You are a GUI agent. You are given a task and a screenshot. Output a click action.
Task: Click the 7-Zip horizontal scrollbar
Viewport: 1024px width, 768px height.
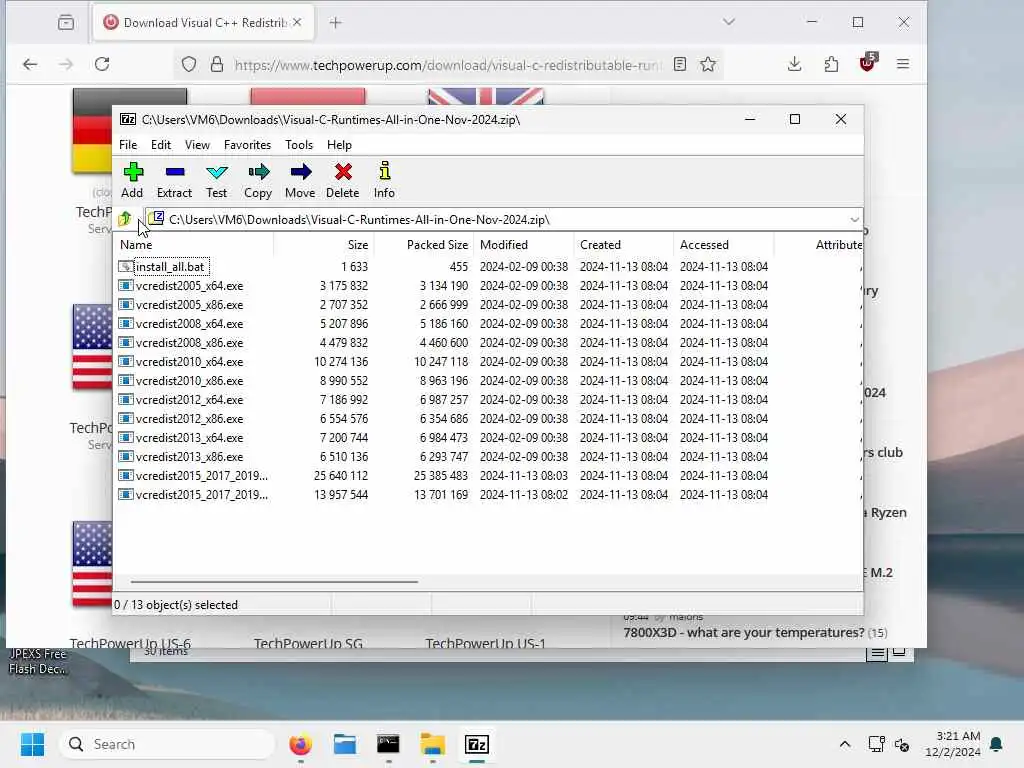274,581
